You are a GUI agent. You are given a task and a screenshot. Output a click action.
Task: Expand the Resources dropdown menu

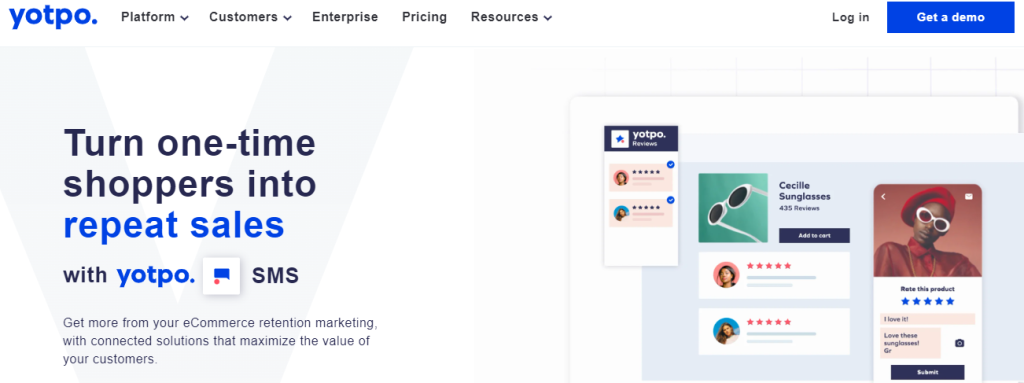click(x=511, y=17)
